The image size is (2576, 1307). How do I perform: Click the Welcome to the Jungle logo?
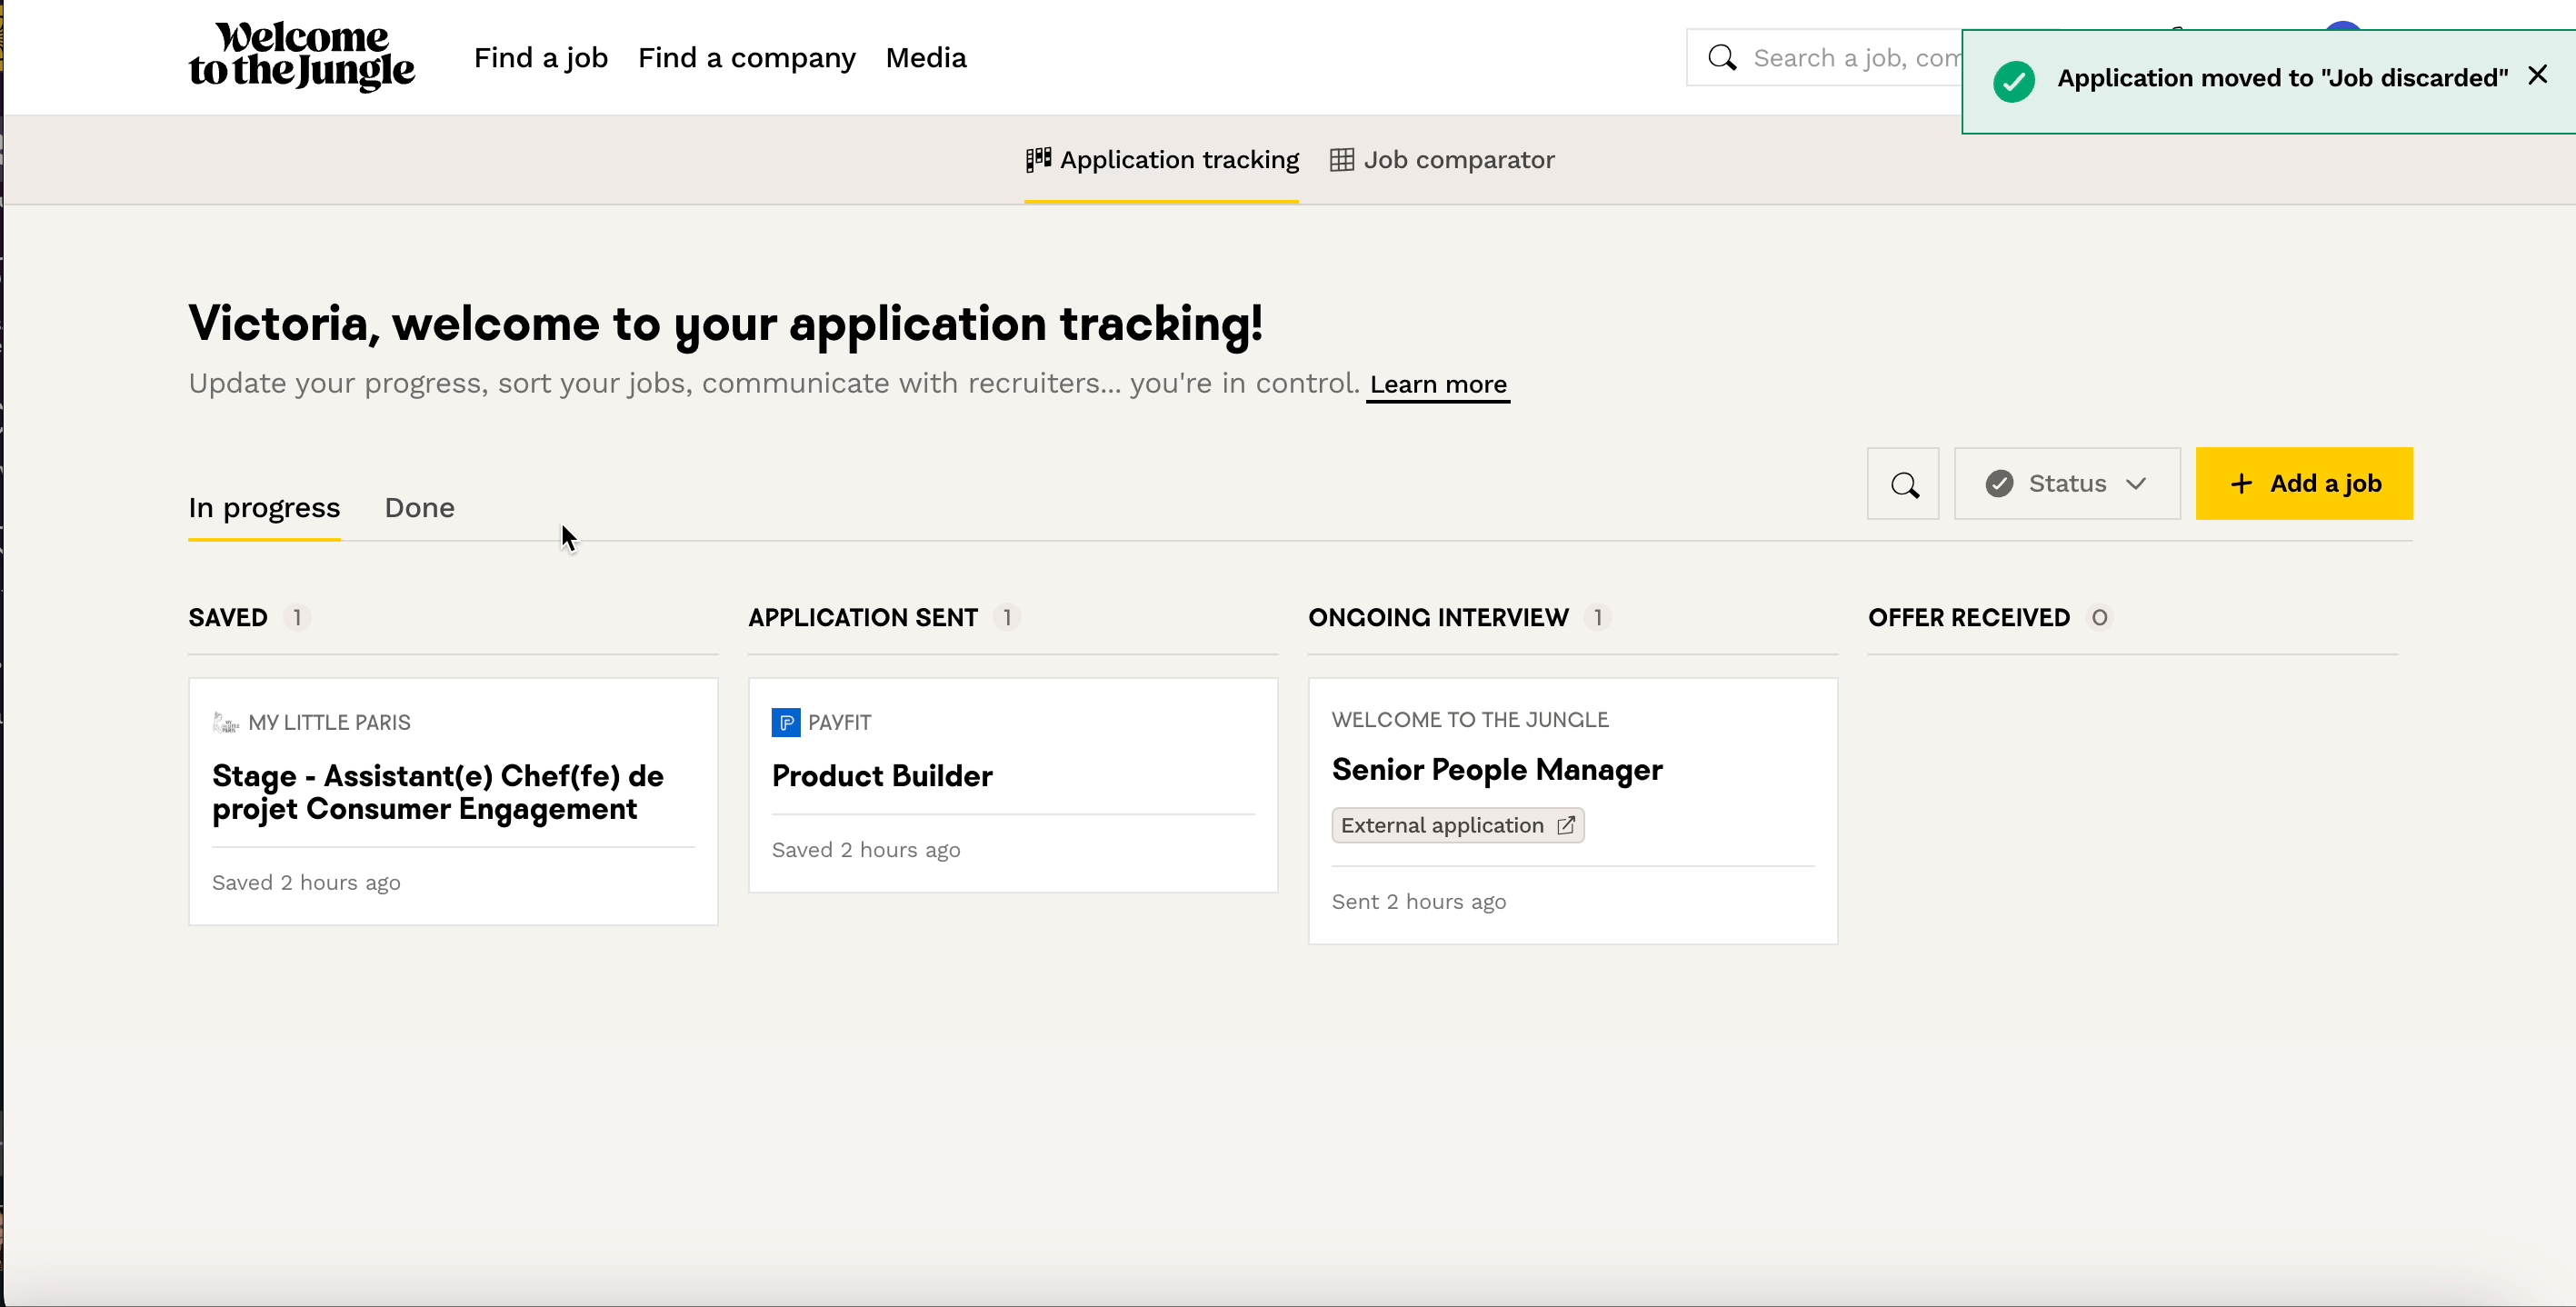click(x=301, y=56)
